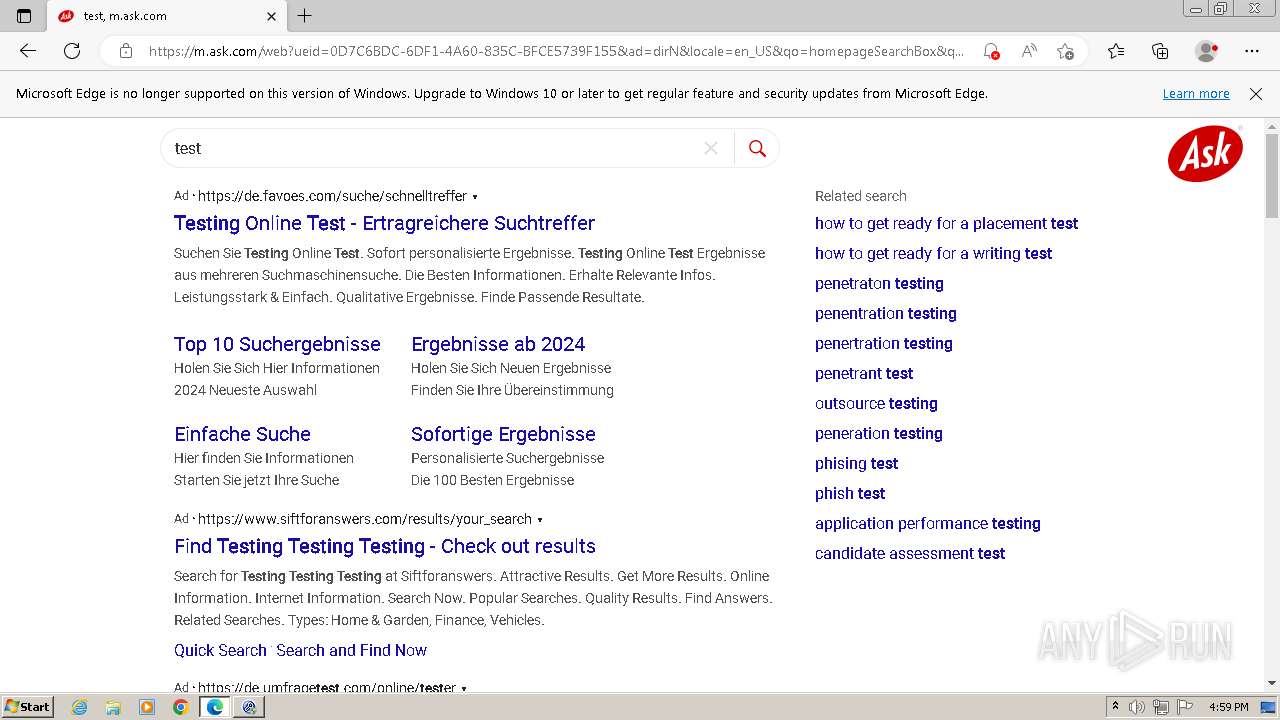Viewport: 1280px width, 720px height.
Task: Open the last taskbar app icon
Action: click(249, 707)
